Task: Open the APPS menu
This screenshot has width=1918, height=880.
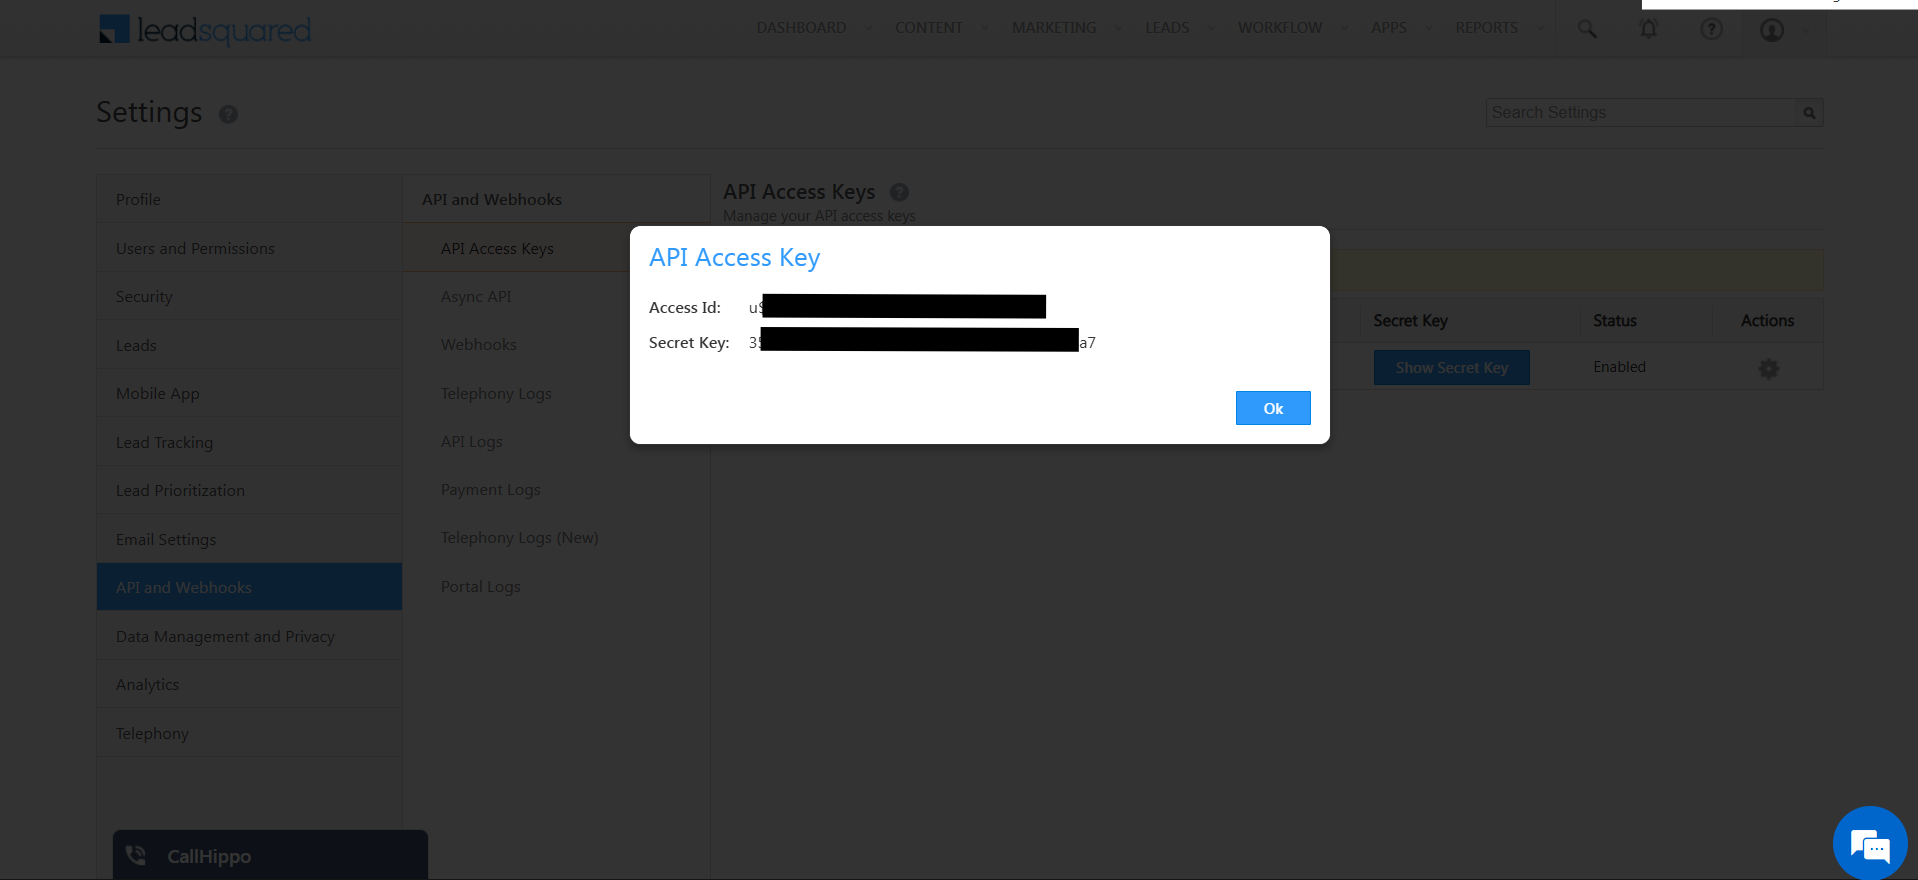Action: (1389, 28)
